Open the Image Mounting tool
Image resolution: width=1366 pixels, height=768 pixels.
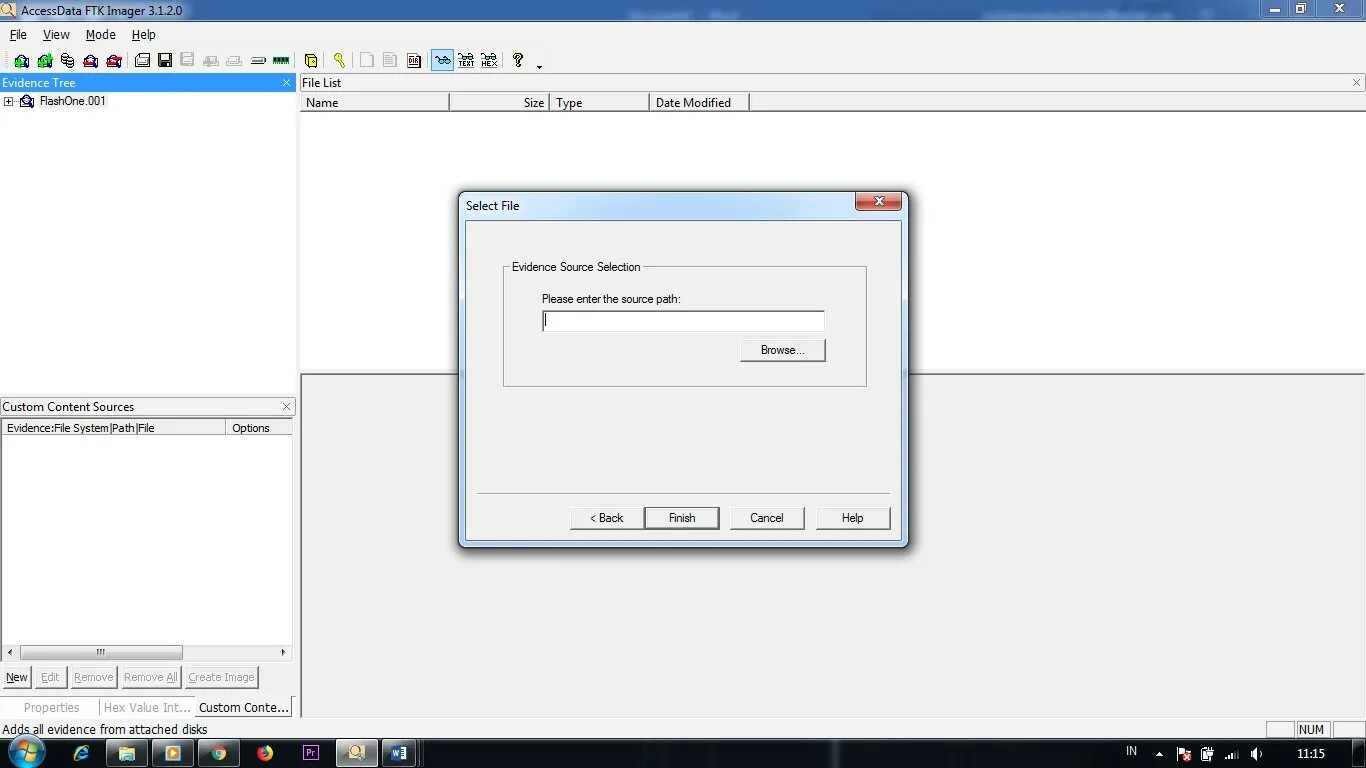pos(67,61)
